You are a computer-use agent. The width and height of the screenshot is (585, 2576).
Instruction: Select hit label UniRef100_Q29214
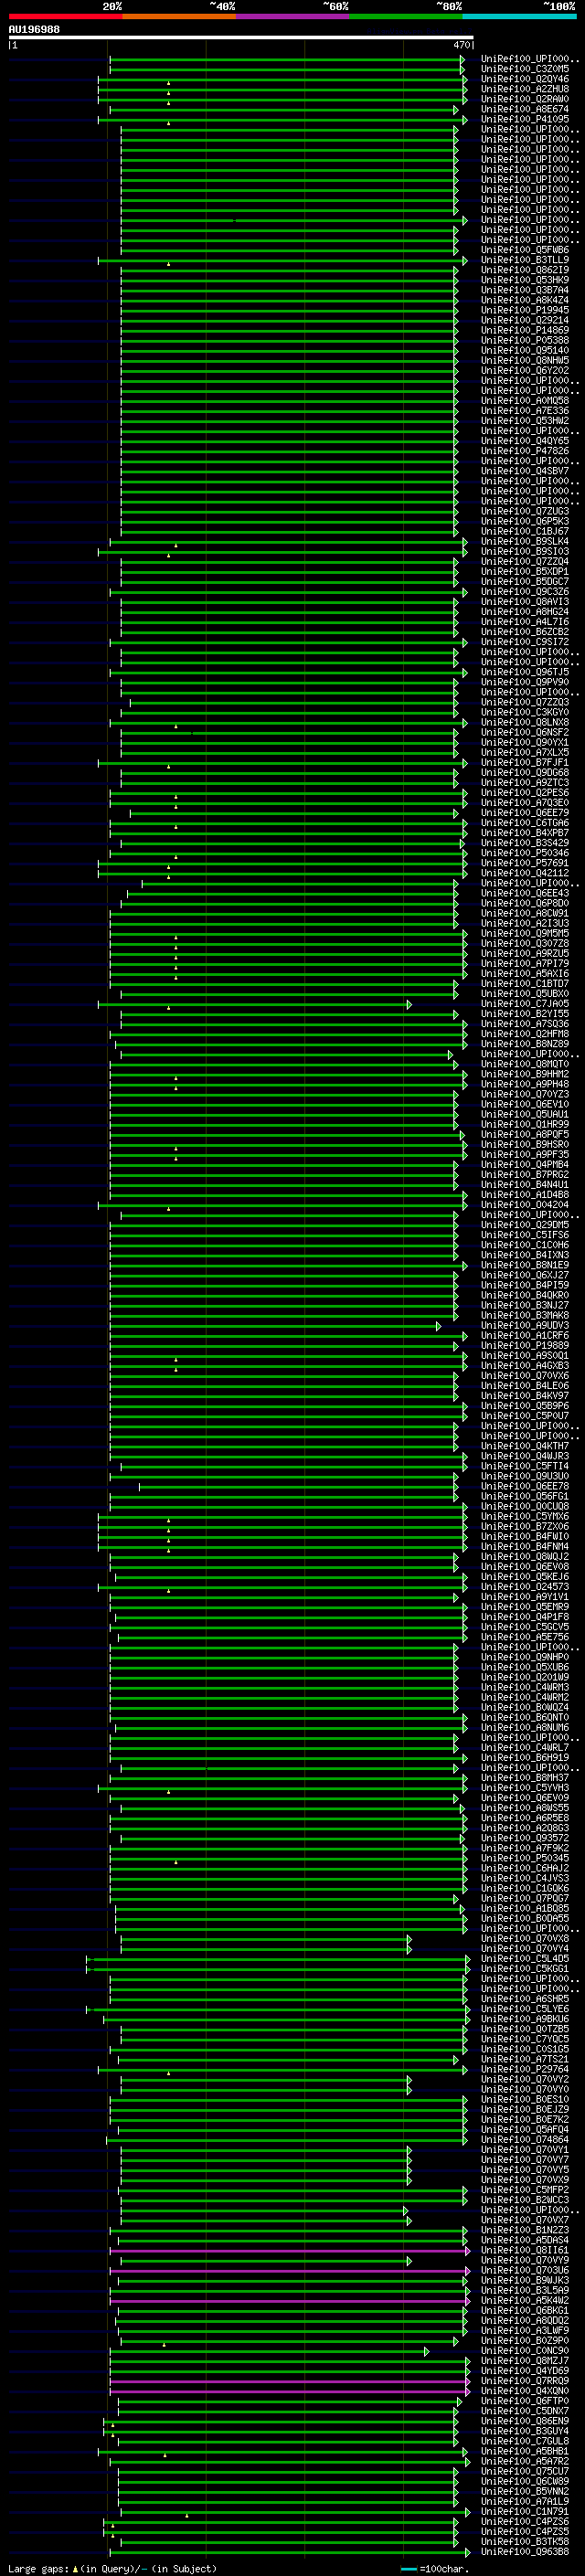tap(525, 320)
